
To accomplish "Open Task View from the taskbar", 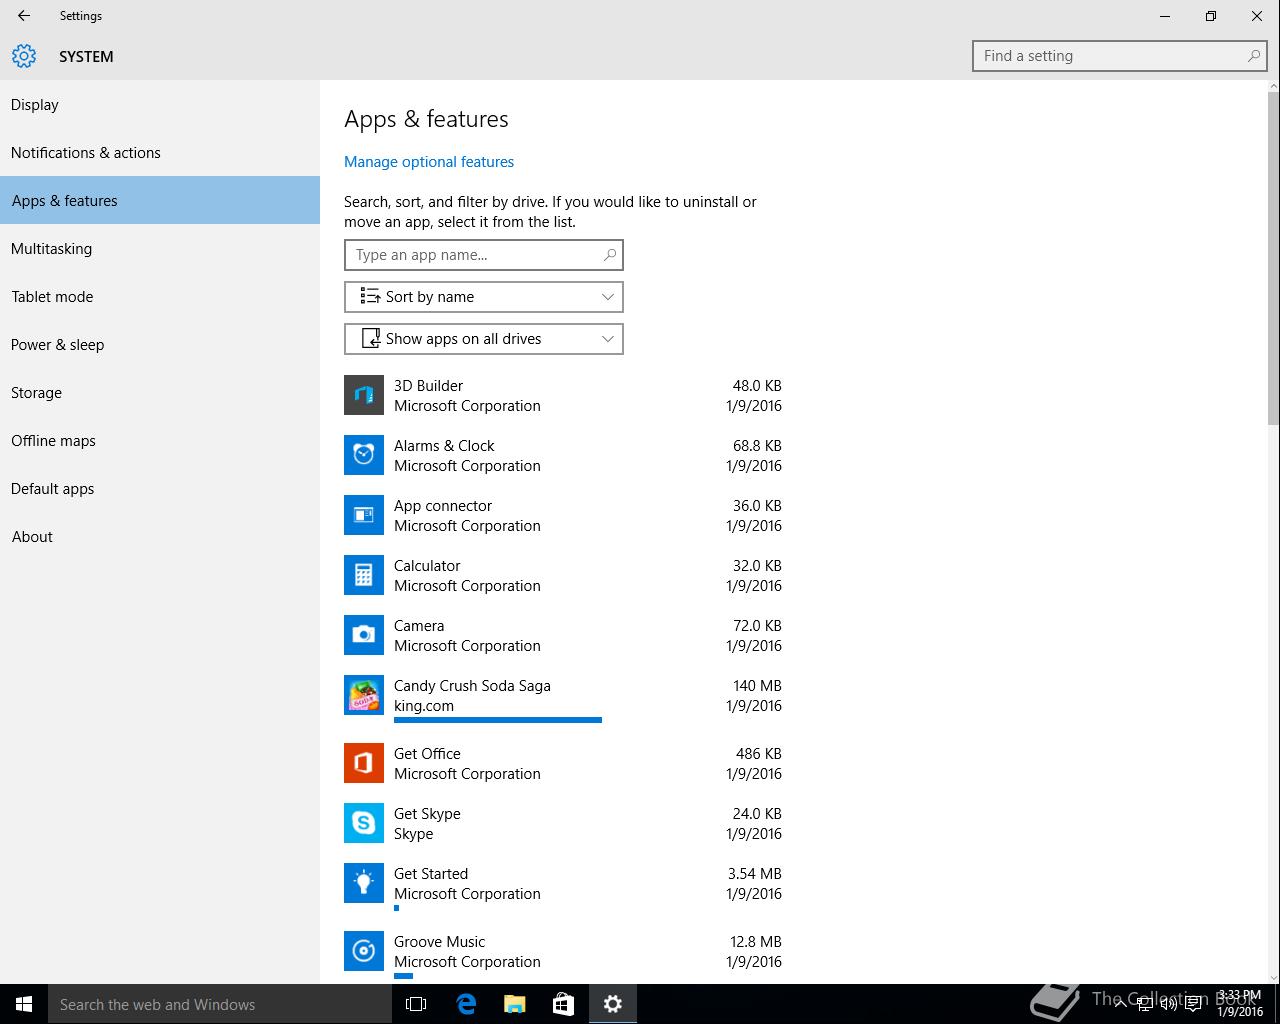I will click(x=416, y=1004).
